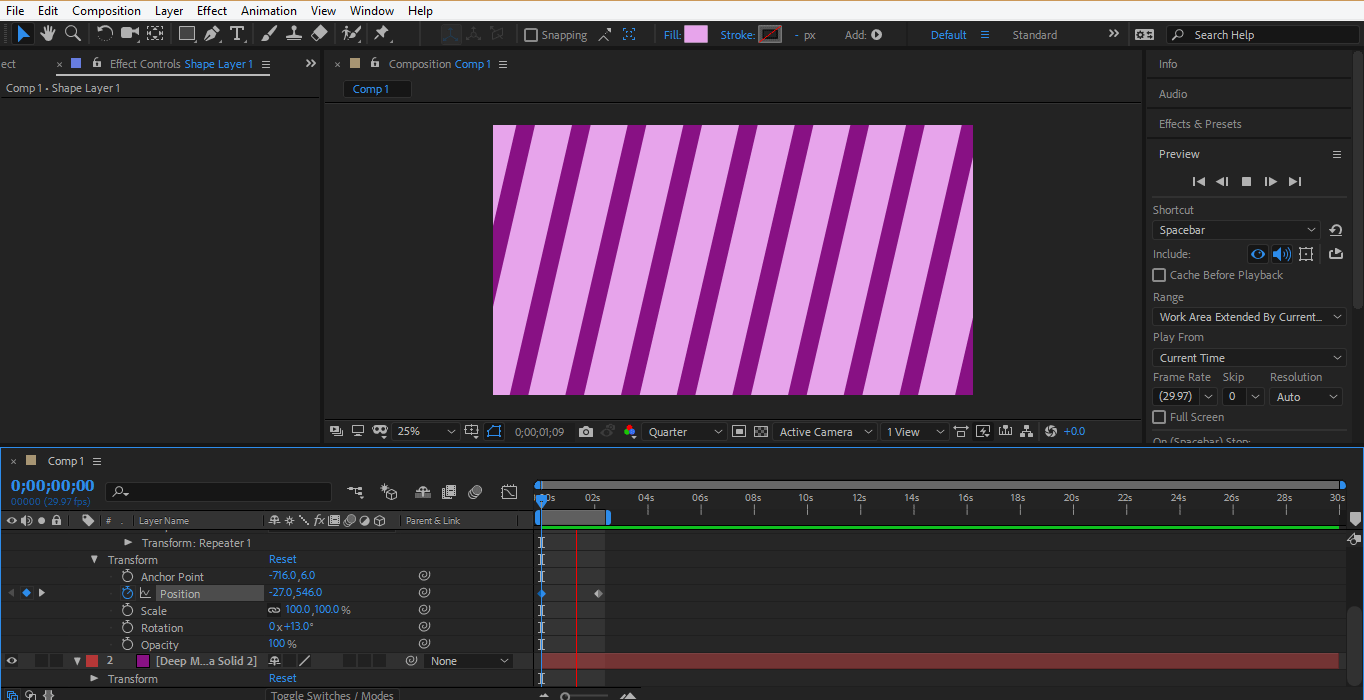Select the Pen tool
This screenshot has height=700, width=1364.
pos(212,34)
